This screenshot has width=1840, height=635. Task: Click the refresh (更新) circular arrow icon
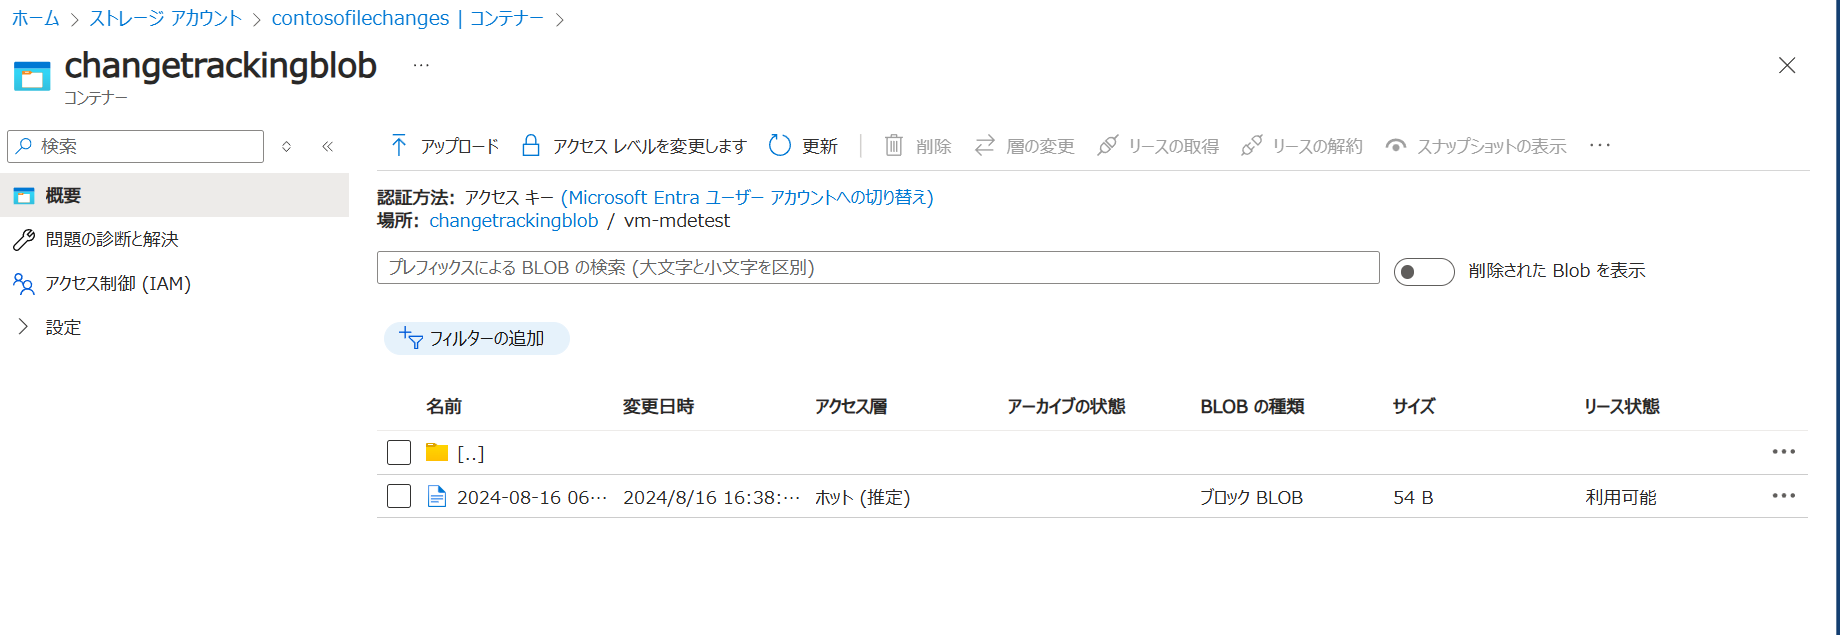point(780,146)
